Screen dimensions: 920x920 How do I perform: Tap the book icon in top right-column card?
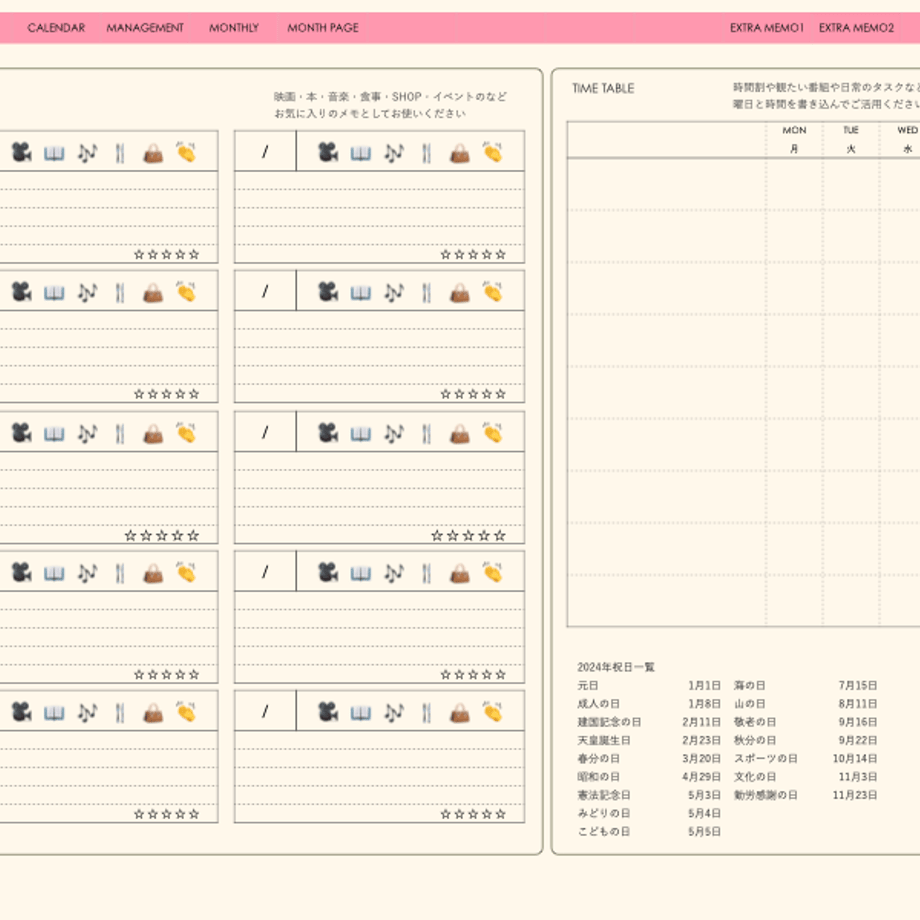tap(361, 154)
